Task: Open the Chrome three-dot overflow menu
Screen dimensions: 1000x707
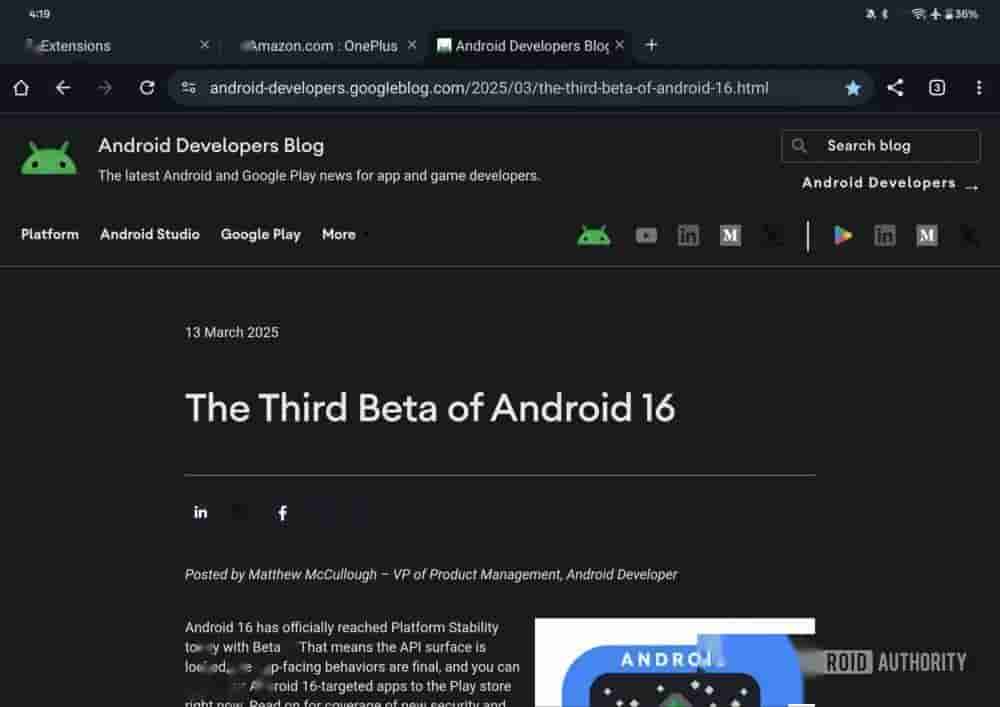Action: 979,88
